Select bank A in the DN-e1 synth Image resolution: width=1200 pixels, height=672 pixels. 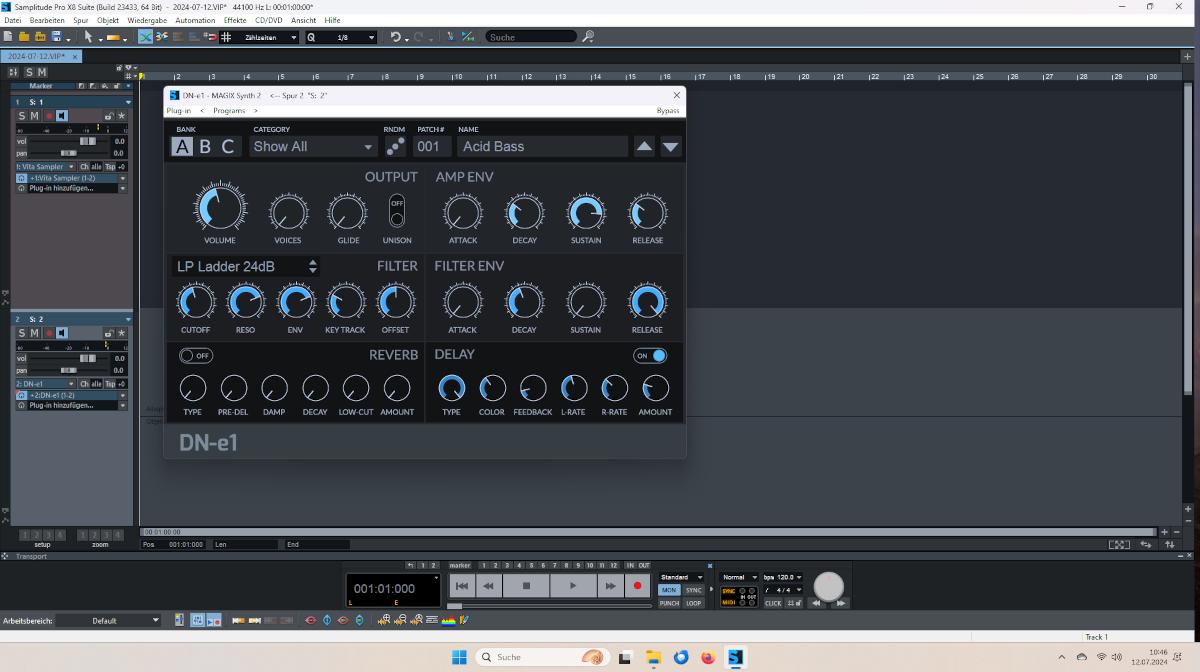182,147
